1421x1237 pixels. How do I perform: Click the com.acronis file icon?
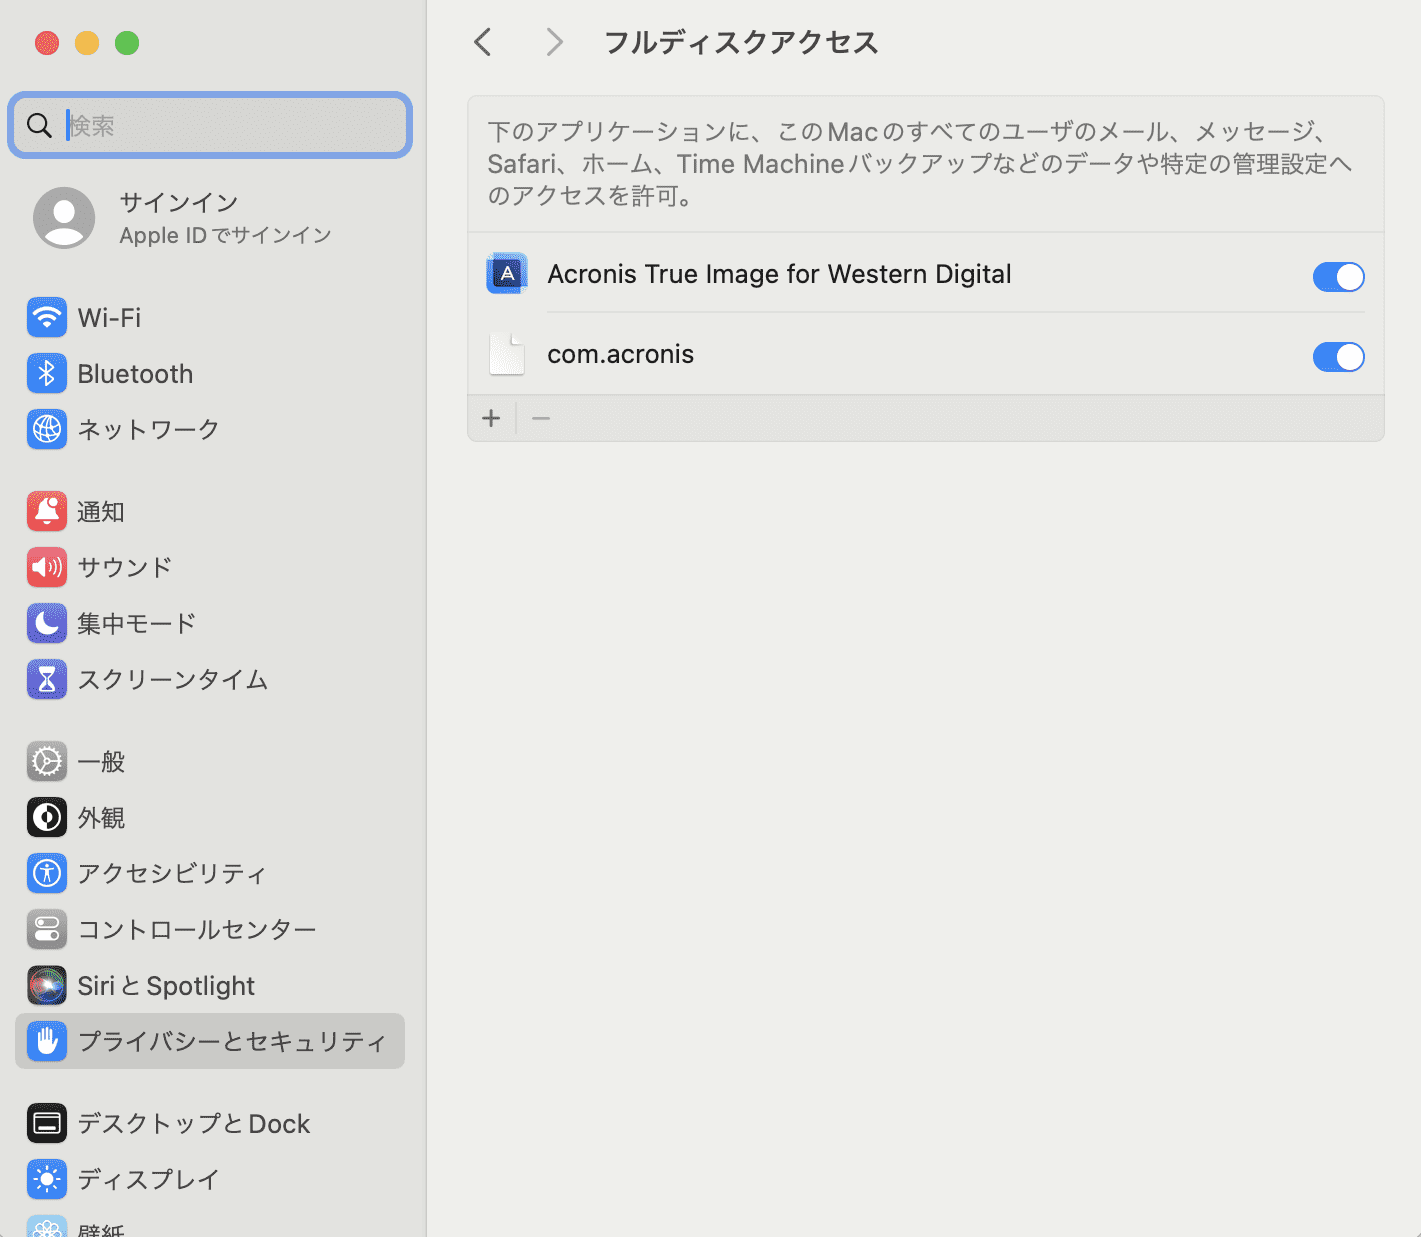[x=507, y=354]
